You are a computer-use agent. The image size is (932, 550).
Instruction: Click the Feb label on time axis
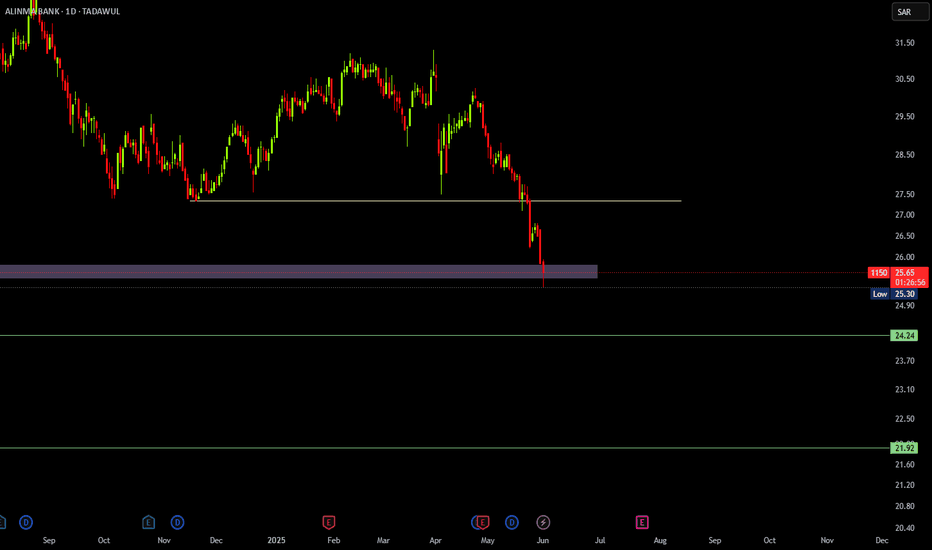333,540
